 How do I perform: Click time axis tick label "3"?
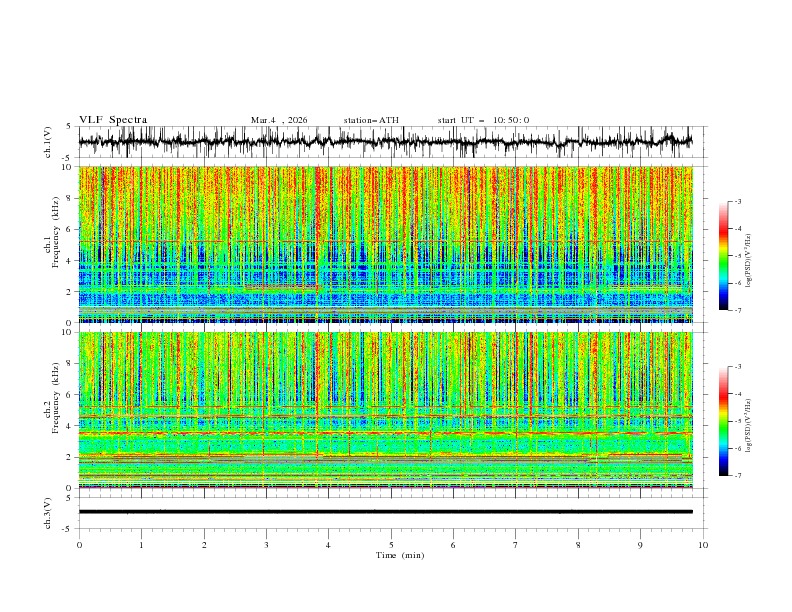click(266, 545)
